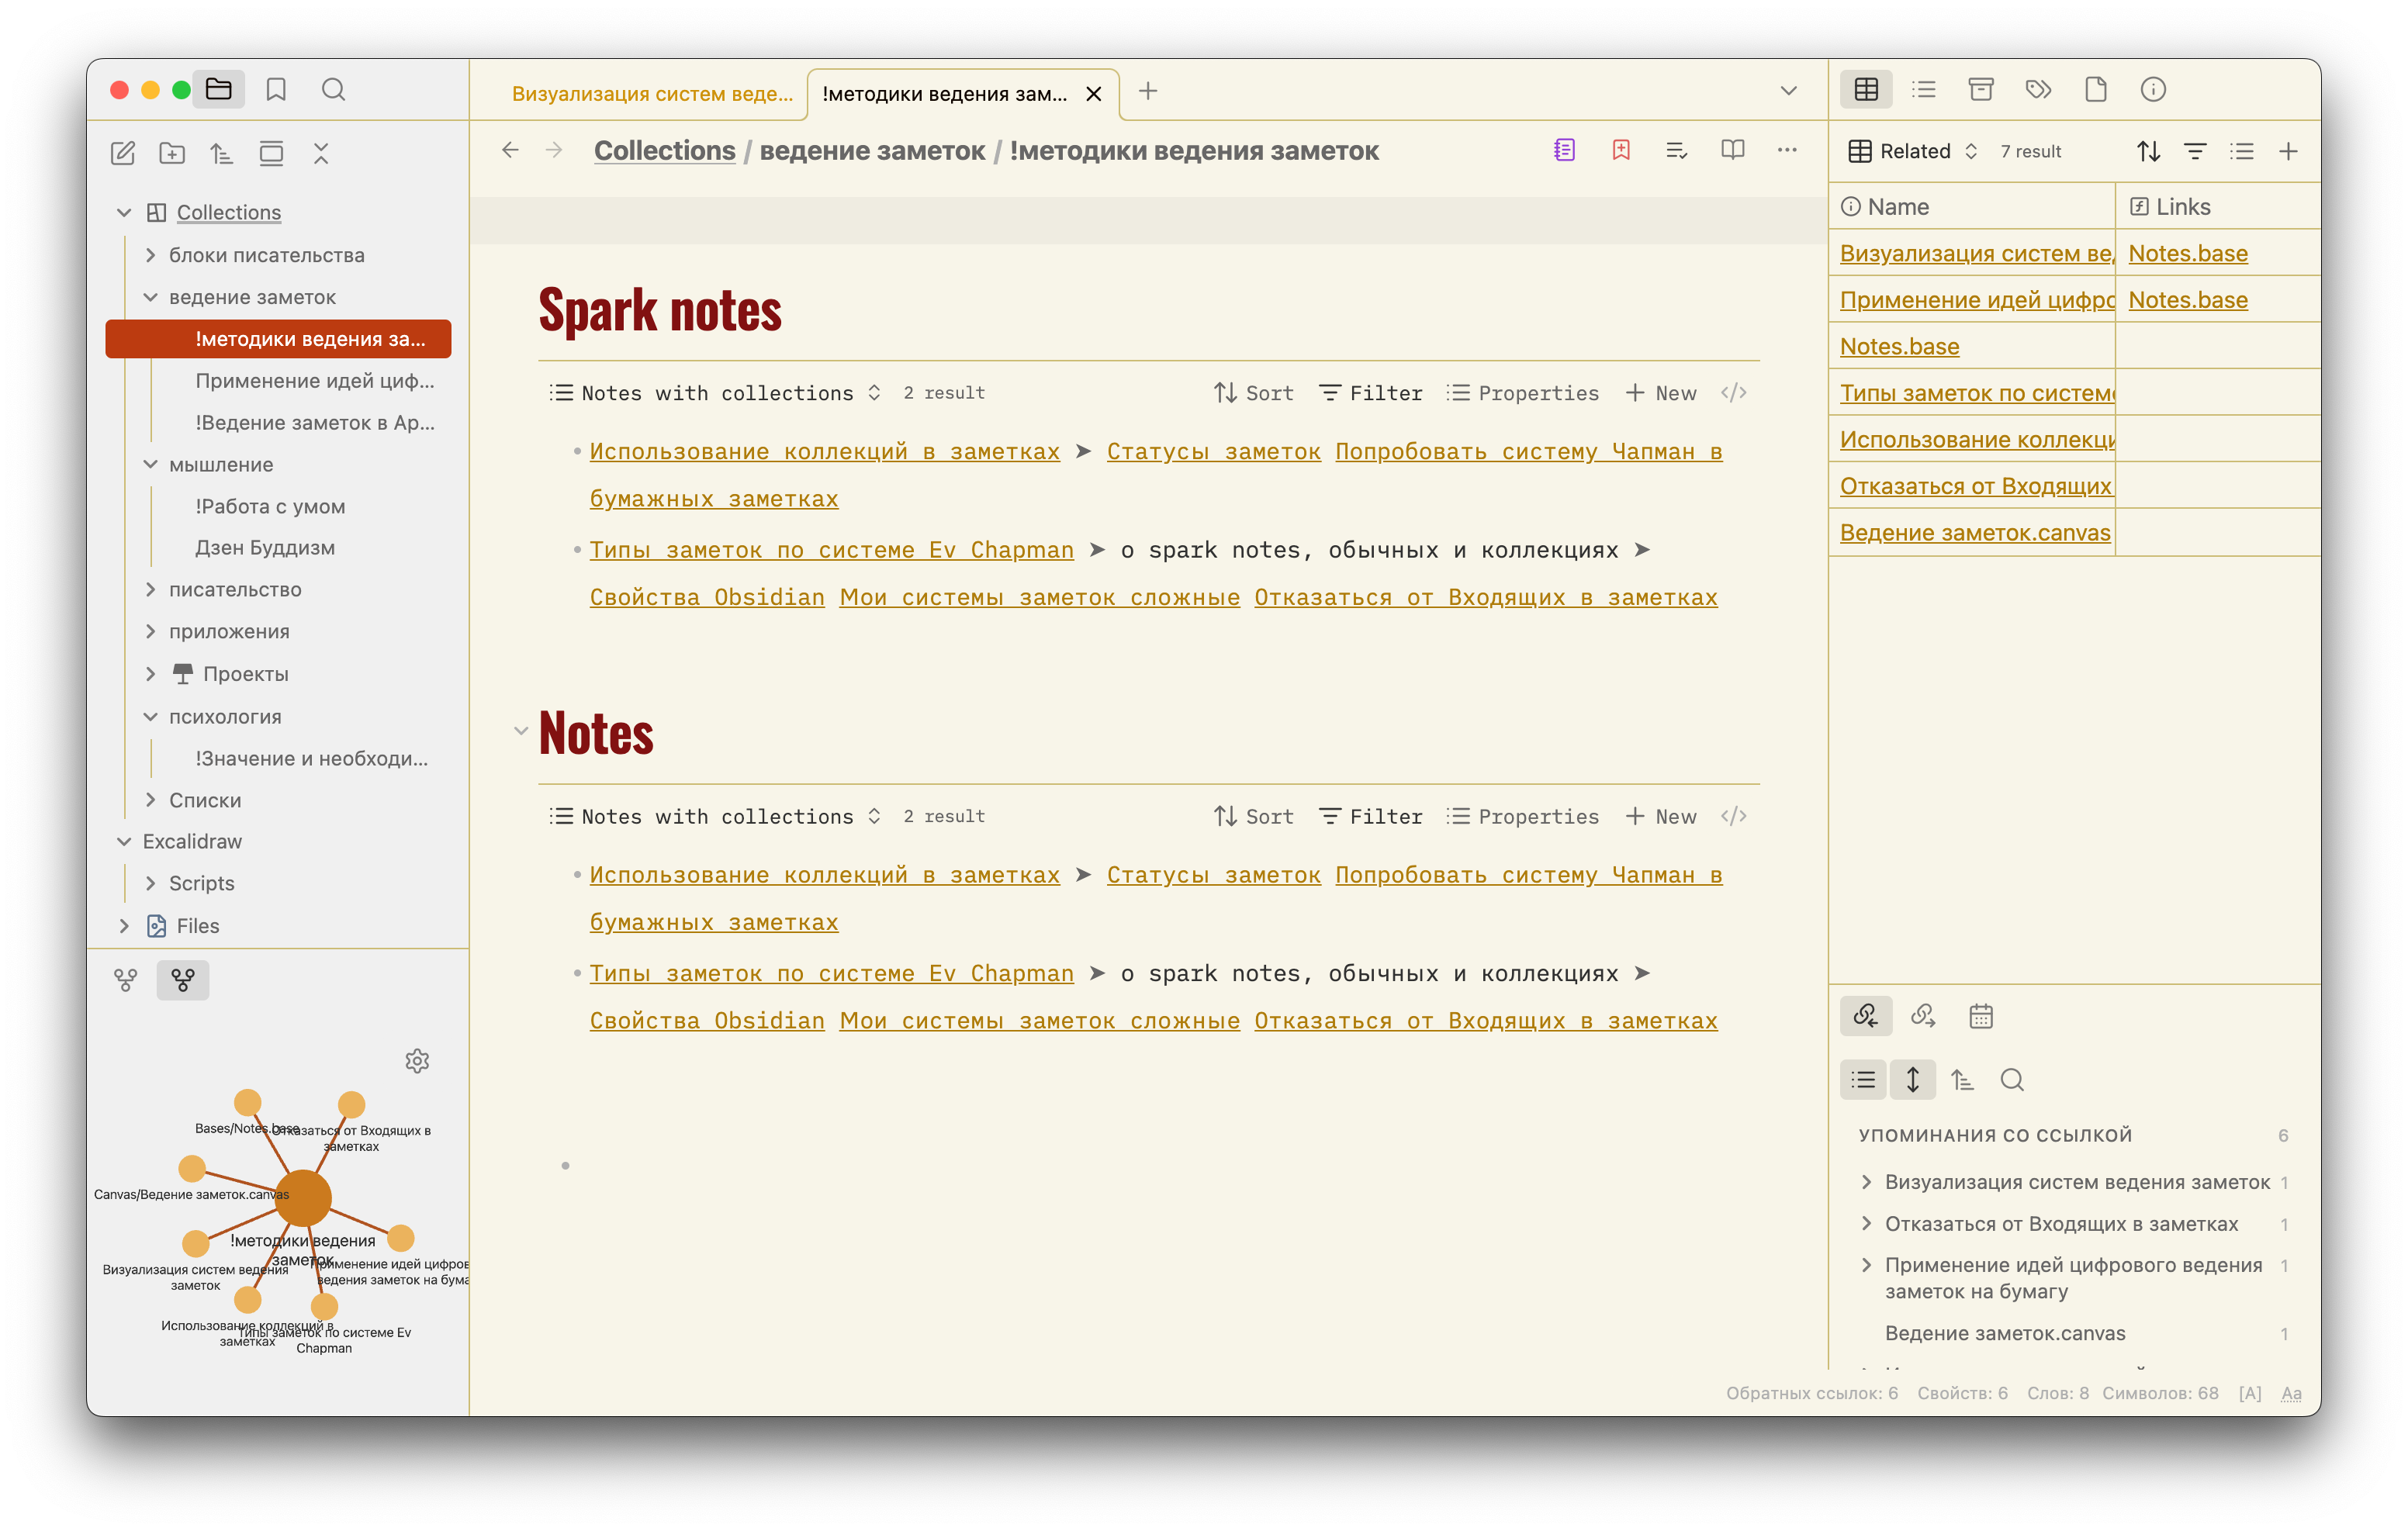Open new tab with plus button

pyautogui.click(x=1148, y=92)
